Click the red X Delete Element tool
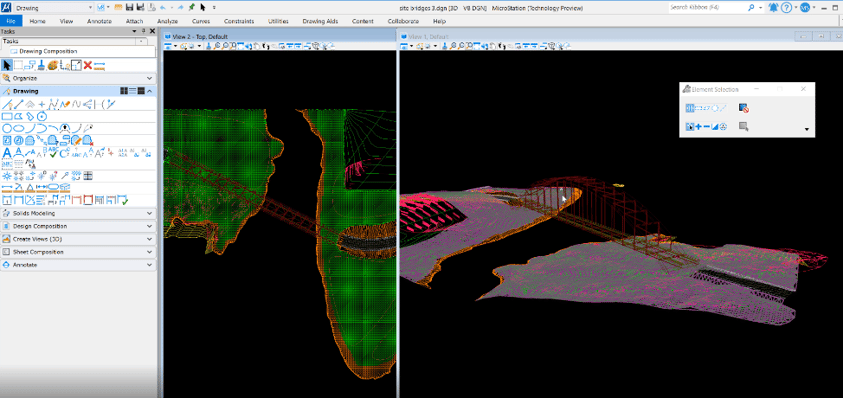 (88, 66)
